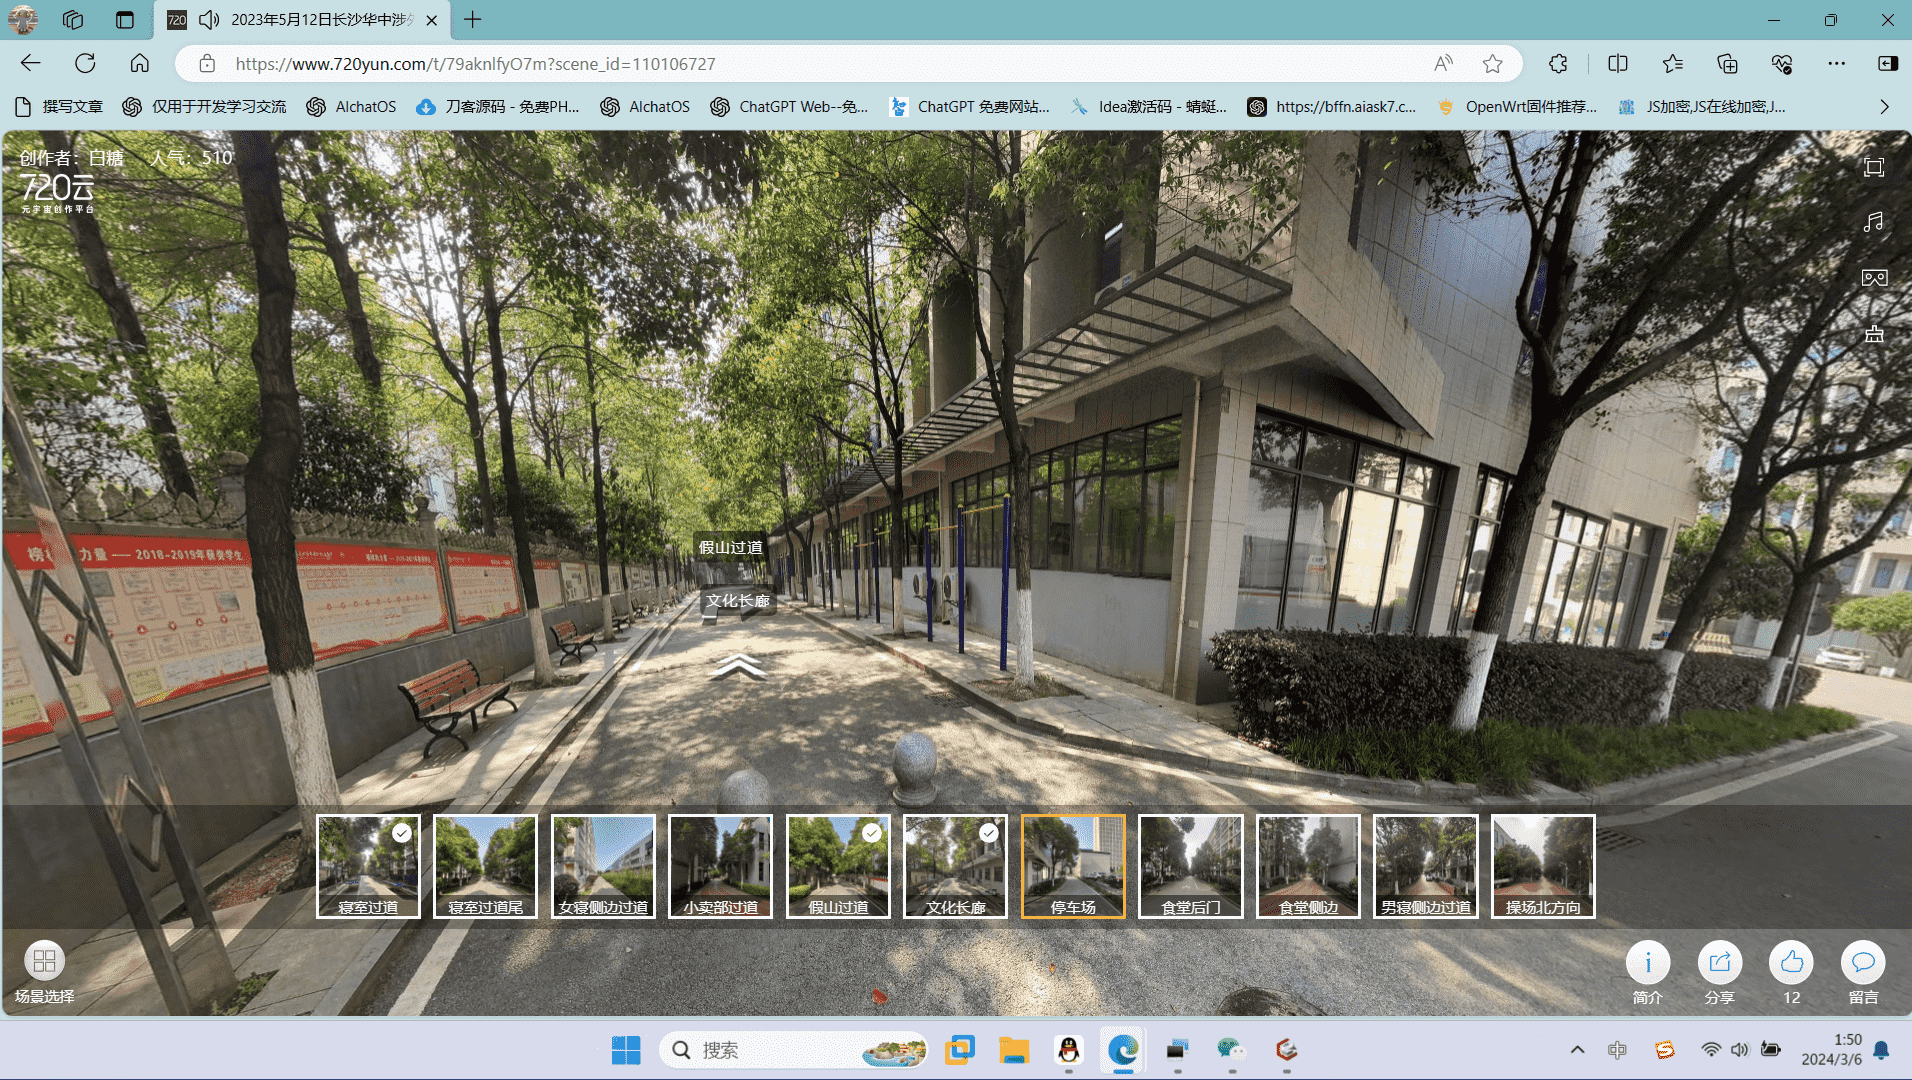This screenshot has width=1912, height=1080.
Task: Open the 简介 info icon
Action: point(1647,963)
